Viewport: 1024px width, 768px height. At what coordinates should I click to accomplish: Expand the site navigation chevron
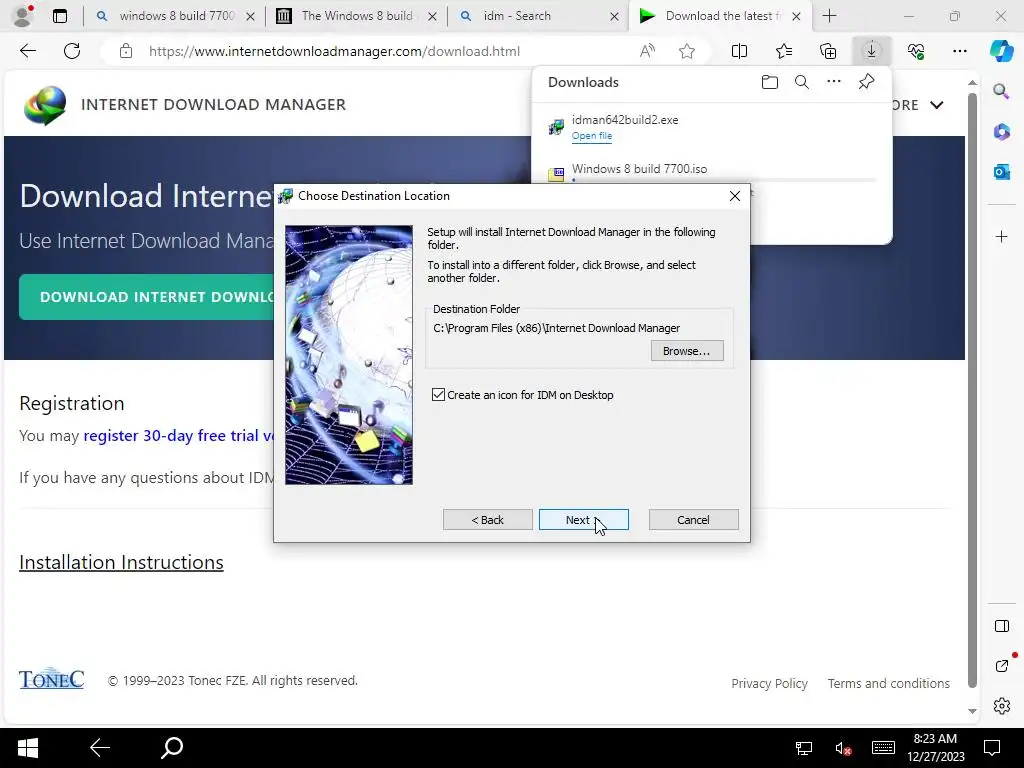click(x=936, y=104)
